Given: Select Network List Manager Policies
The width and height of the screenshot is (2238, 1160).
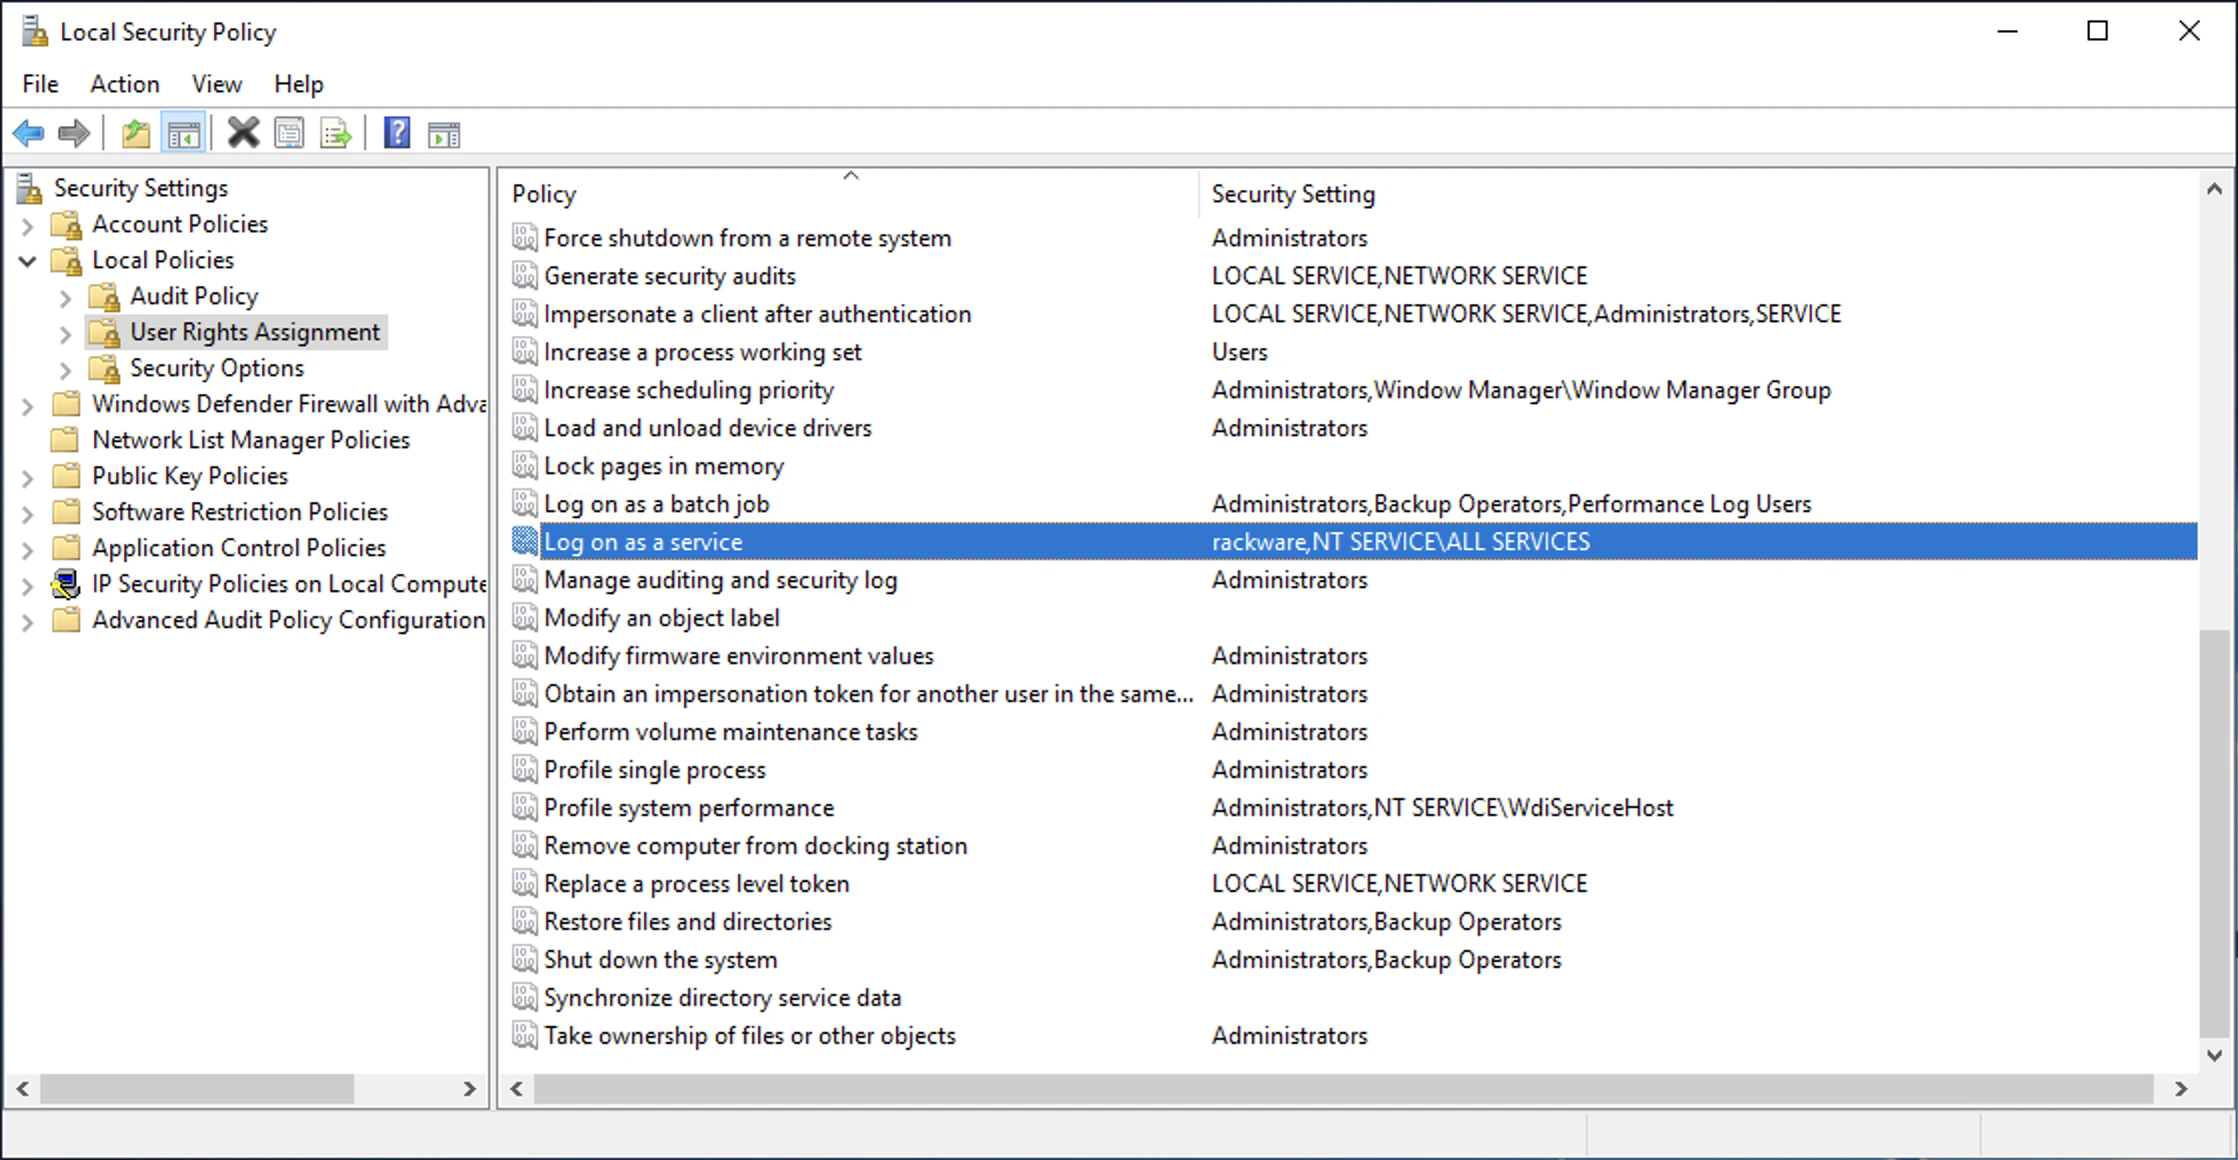Looking at the screenshot, I should pyautogui.click(x=251, y=440).
